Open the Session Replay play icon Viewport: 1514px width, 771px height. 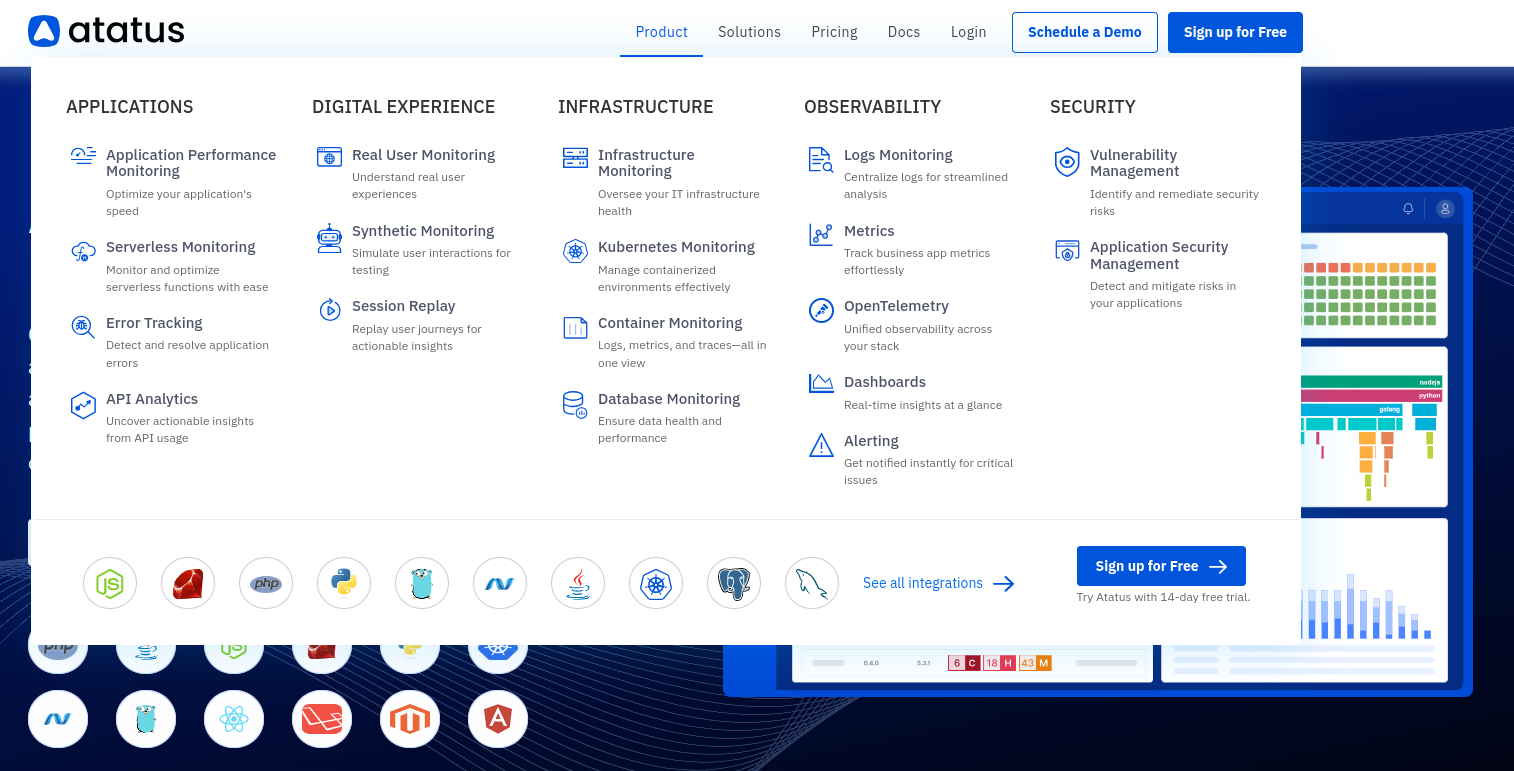(x=329, y=310)
